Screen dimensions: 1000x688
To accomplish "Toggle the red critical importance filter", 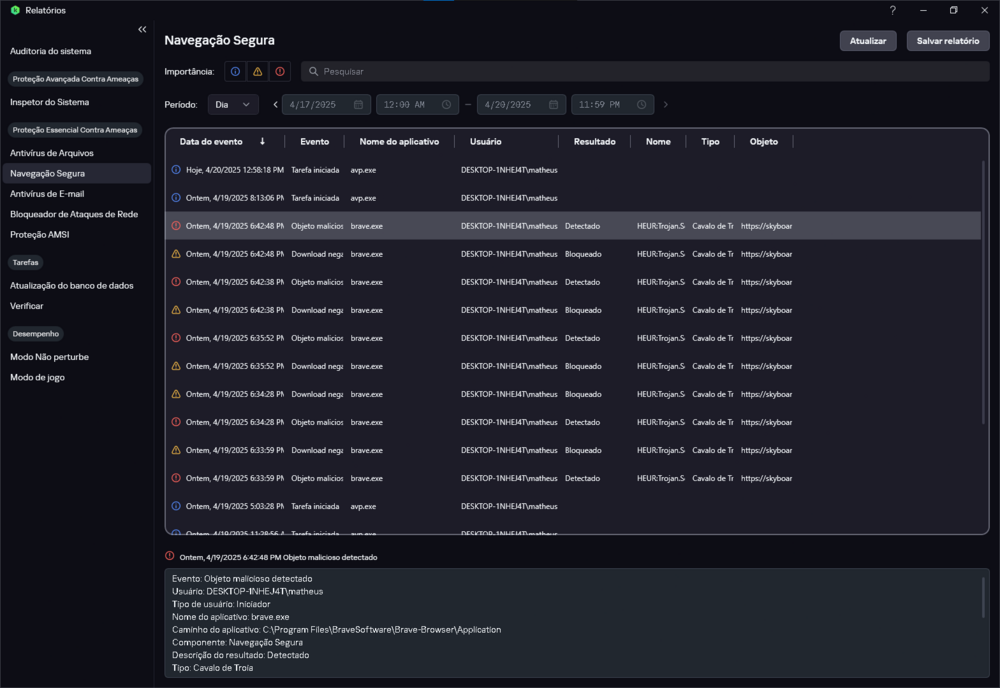I will 279,72.
